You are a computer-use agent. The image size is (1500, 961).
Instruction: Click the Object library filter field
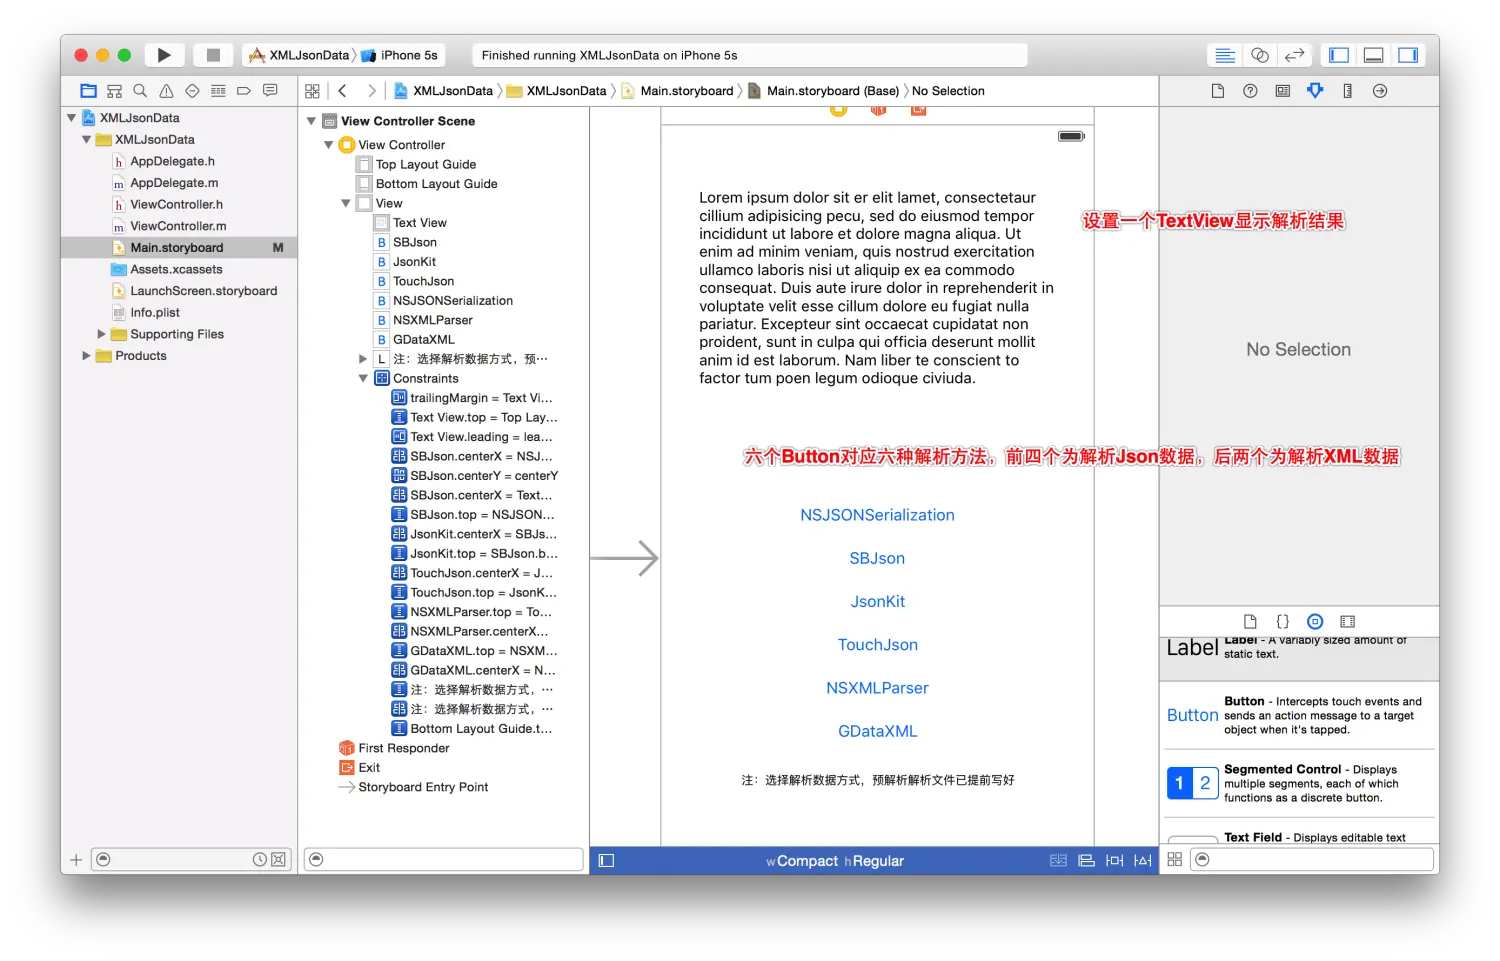(x=1313, y=859)
